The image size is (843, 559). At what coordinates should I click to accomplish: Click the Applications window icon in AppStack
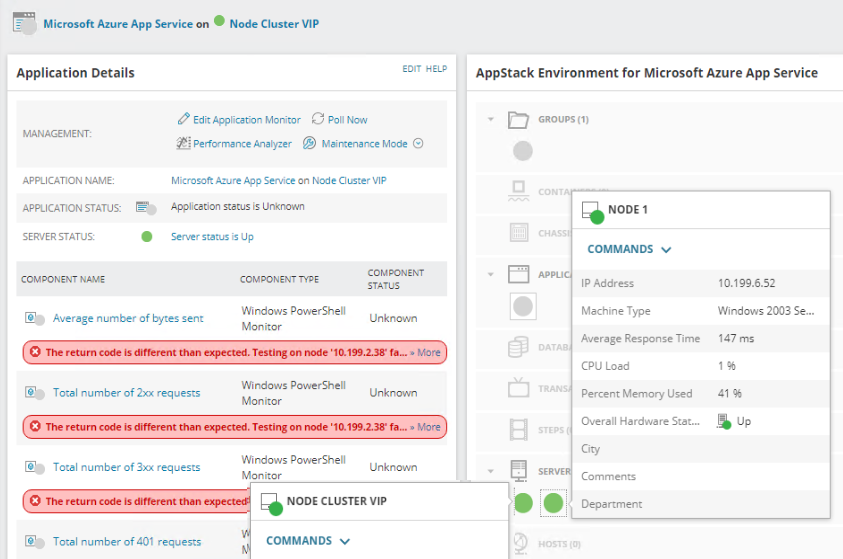click(519, 274)
